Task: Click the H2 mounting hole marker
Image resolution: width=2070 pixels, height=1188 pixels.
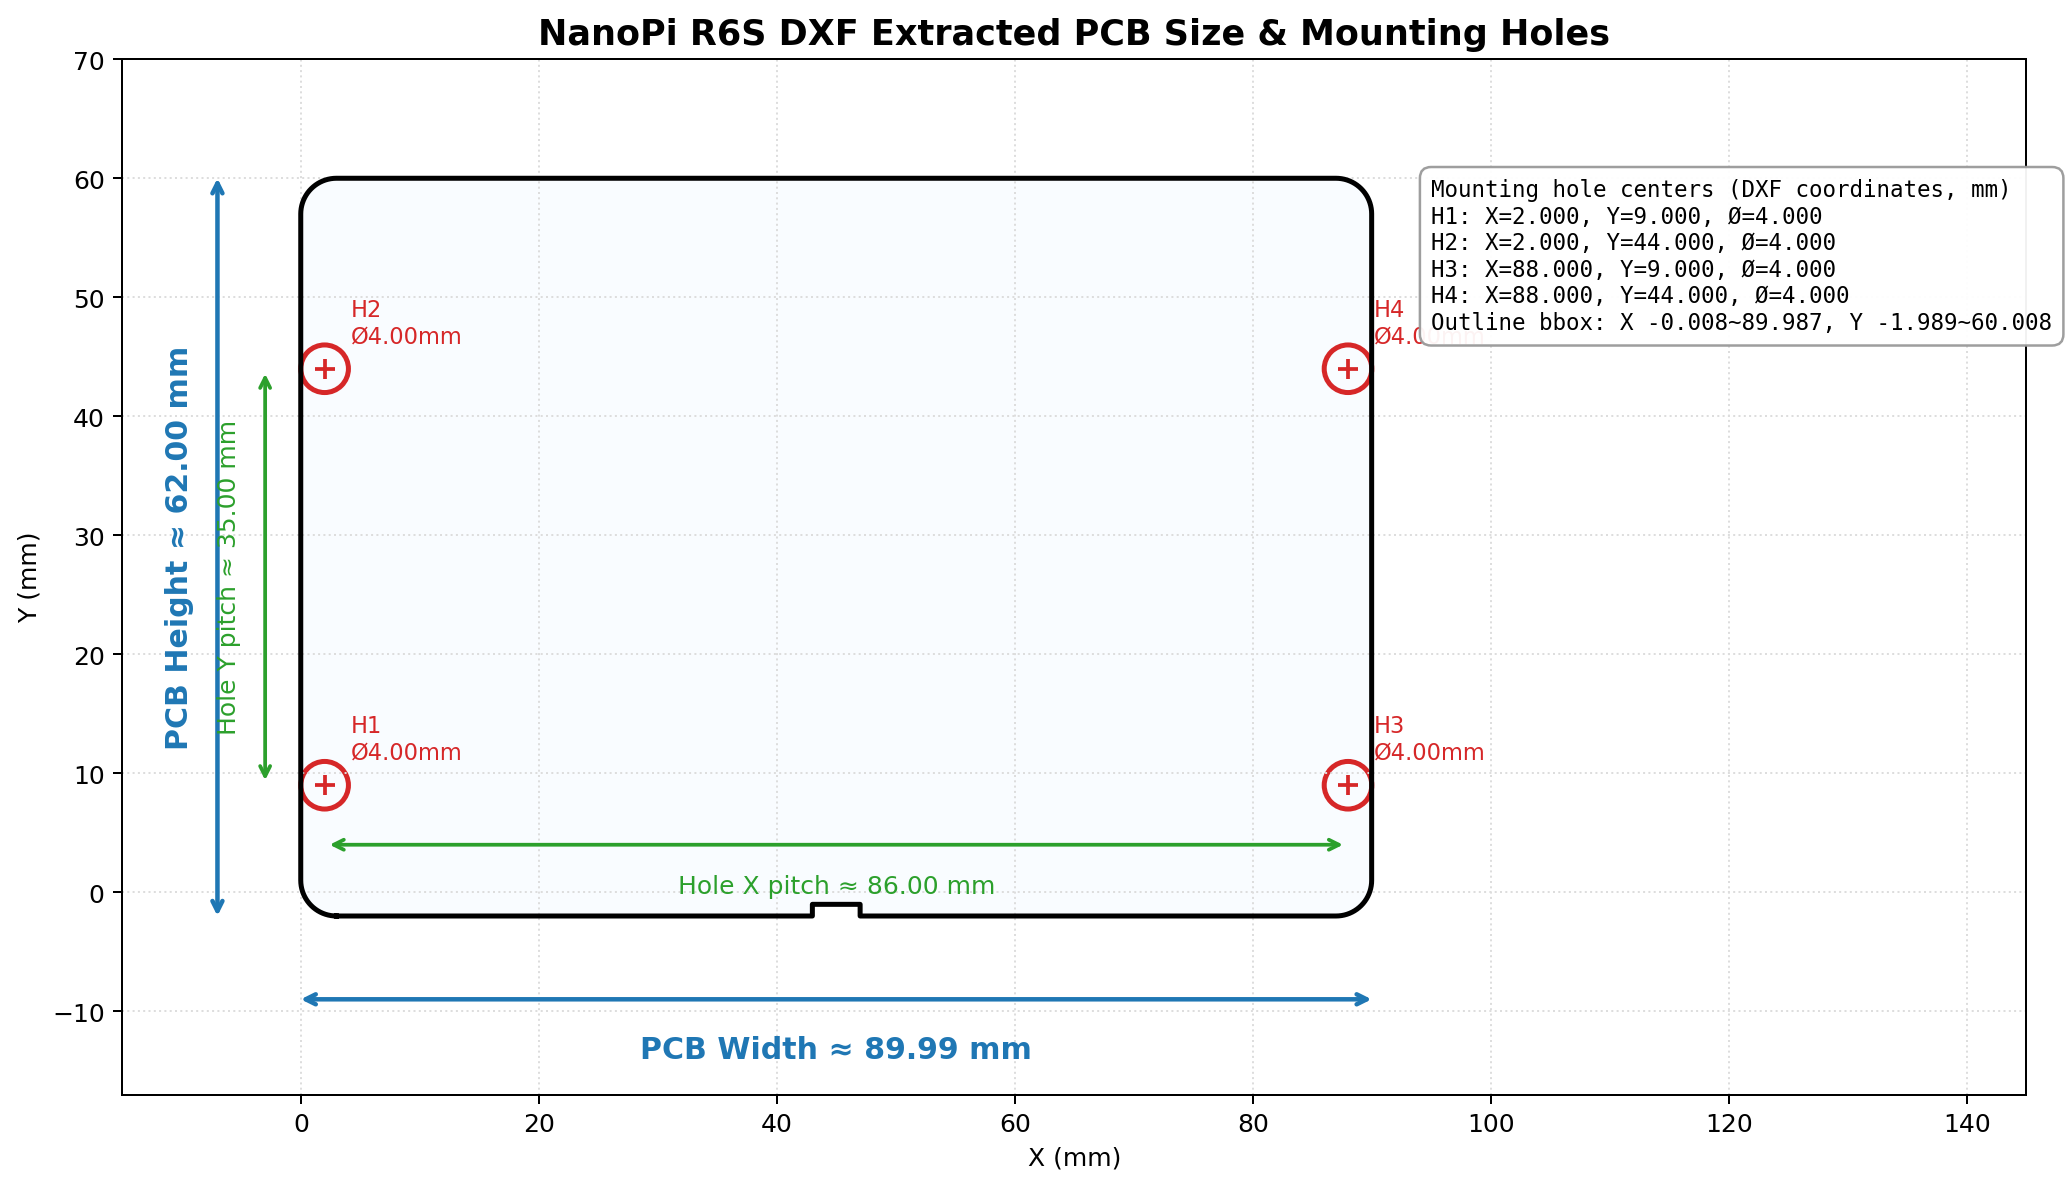Action: pos(324,369)
